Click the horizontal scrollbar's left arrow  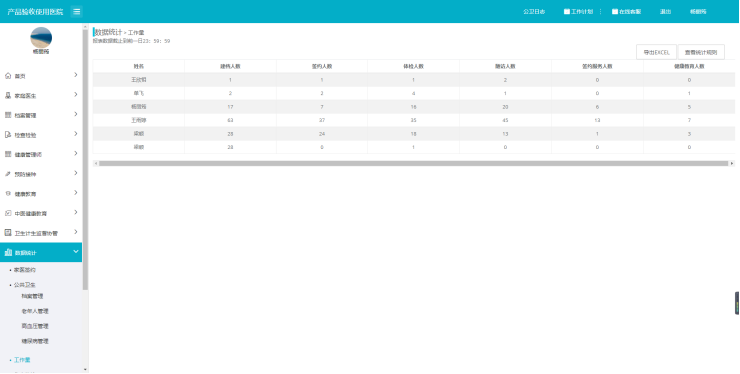pyautogui.click(x=96, y=163)
